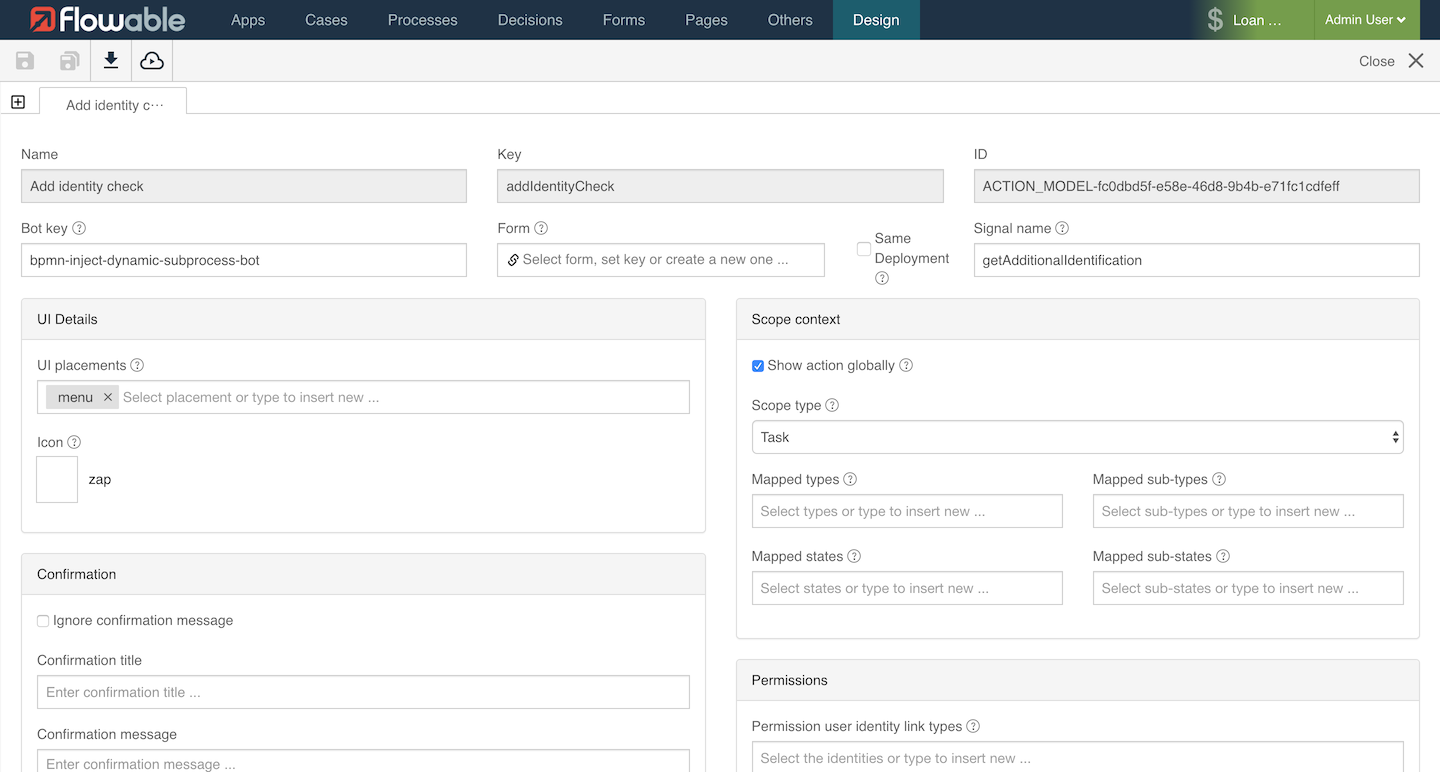
Task: Uncheck Show action globally
Action: click(x=758, y=366)
